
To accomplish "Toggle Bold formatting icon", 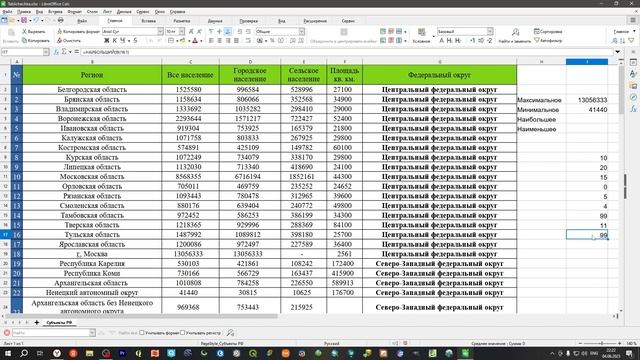I will click(x=107, y=40).
